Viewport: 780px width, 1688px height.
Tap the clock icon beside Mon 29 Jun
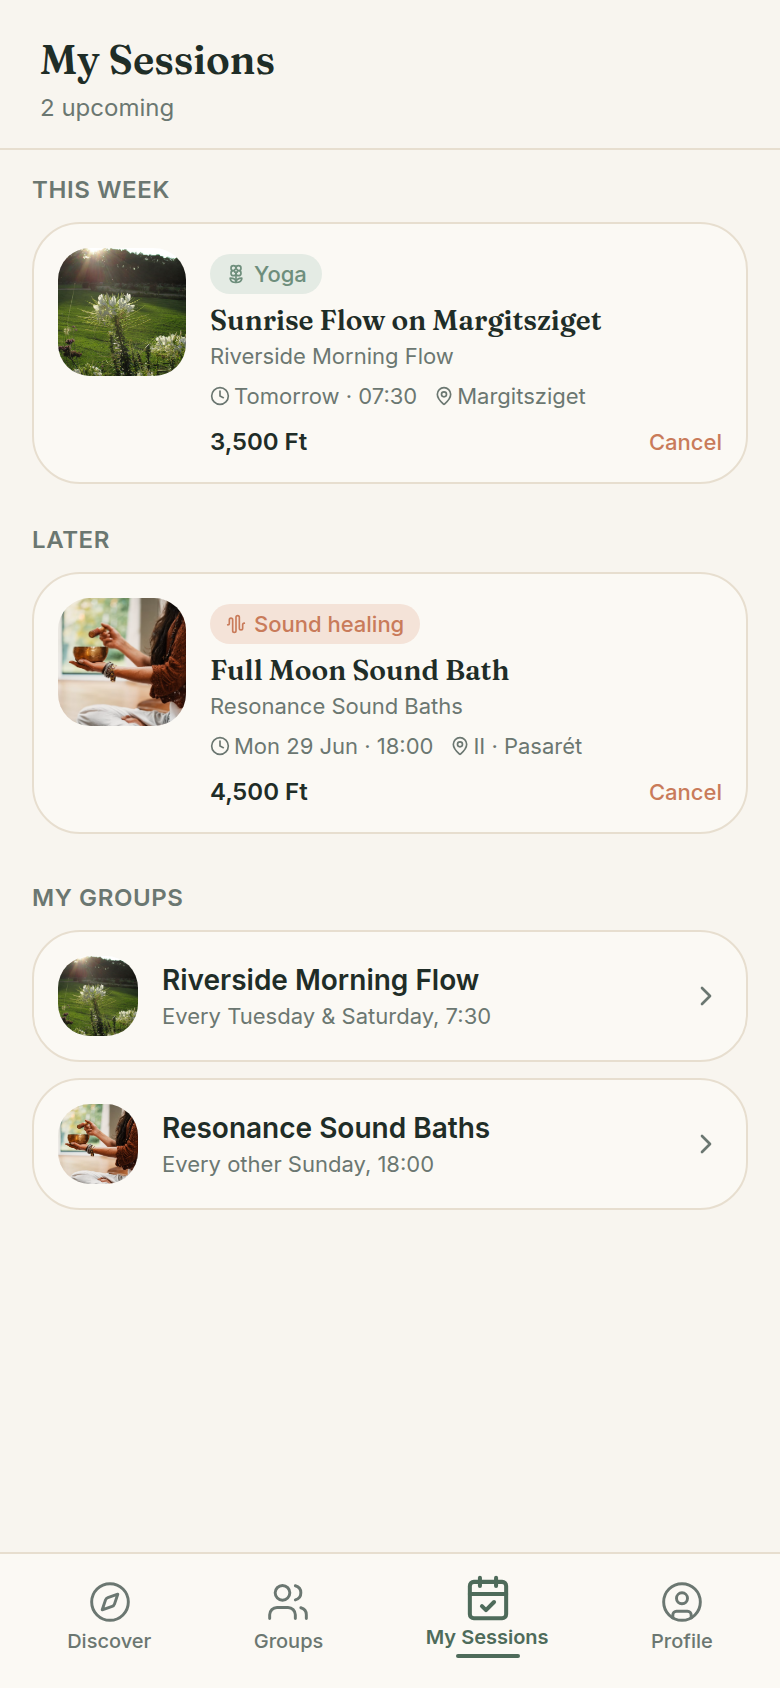coord(220,746)
